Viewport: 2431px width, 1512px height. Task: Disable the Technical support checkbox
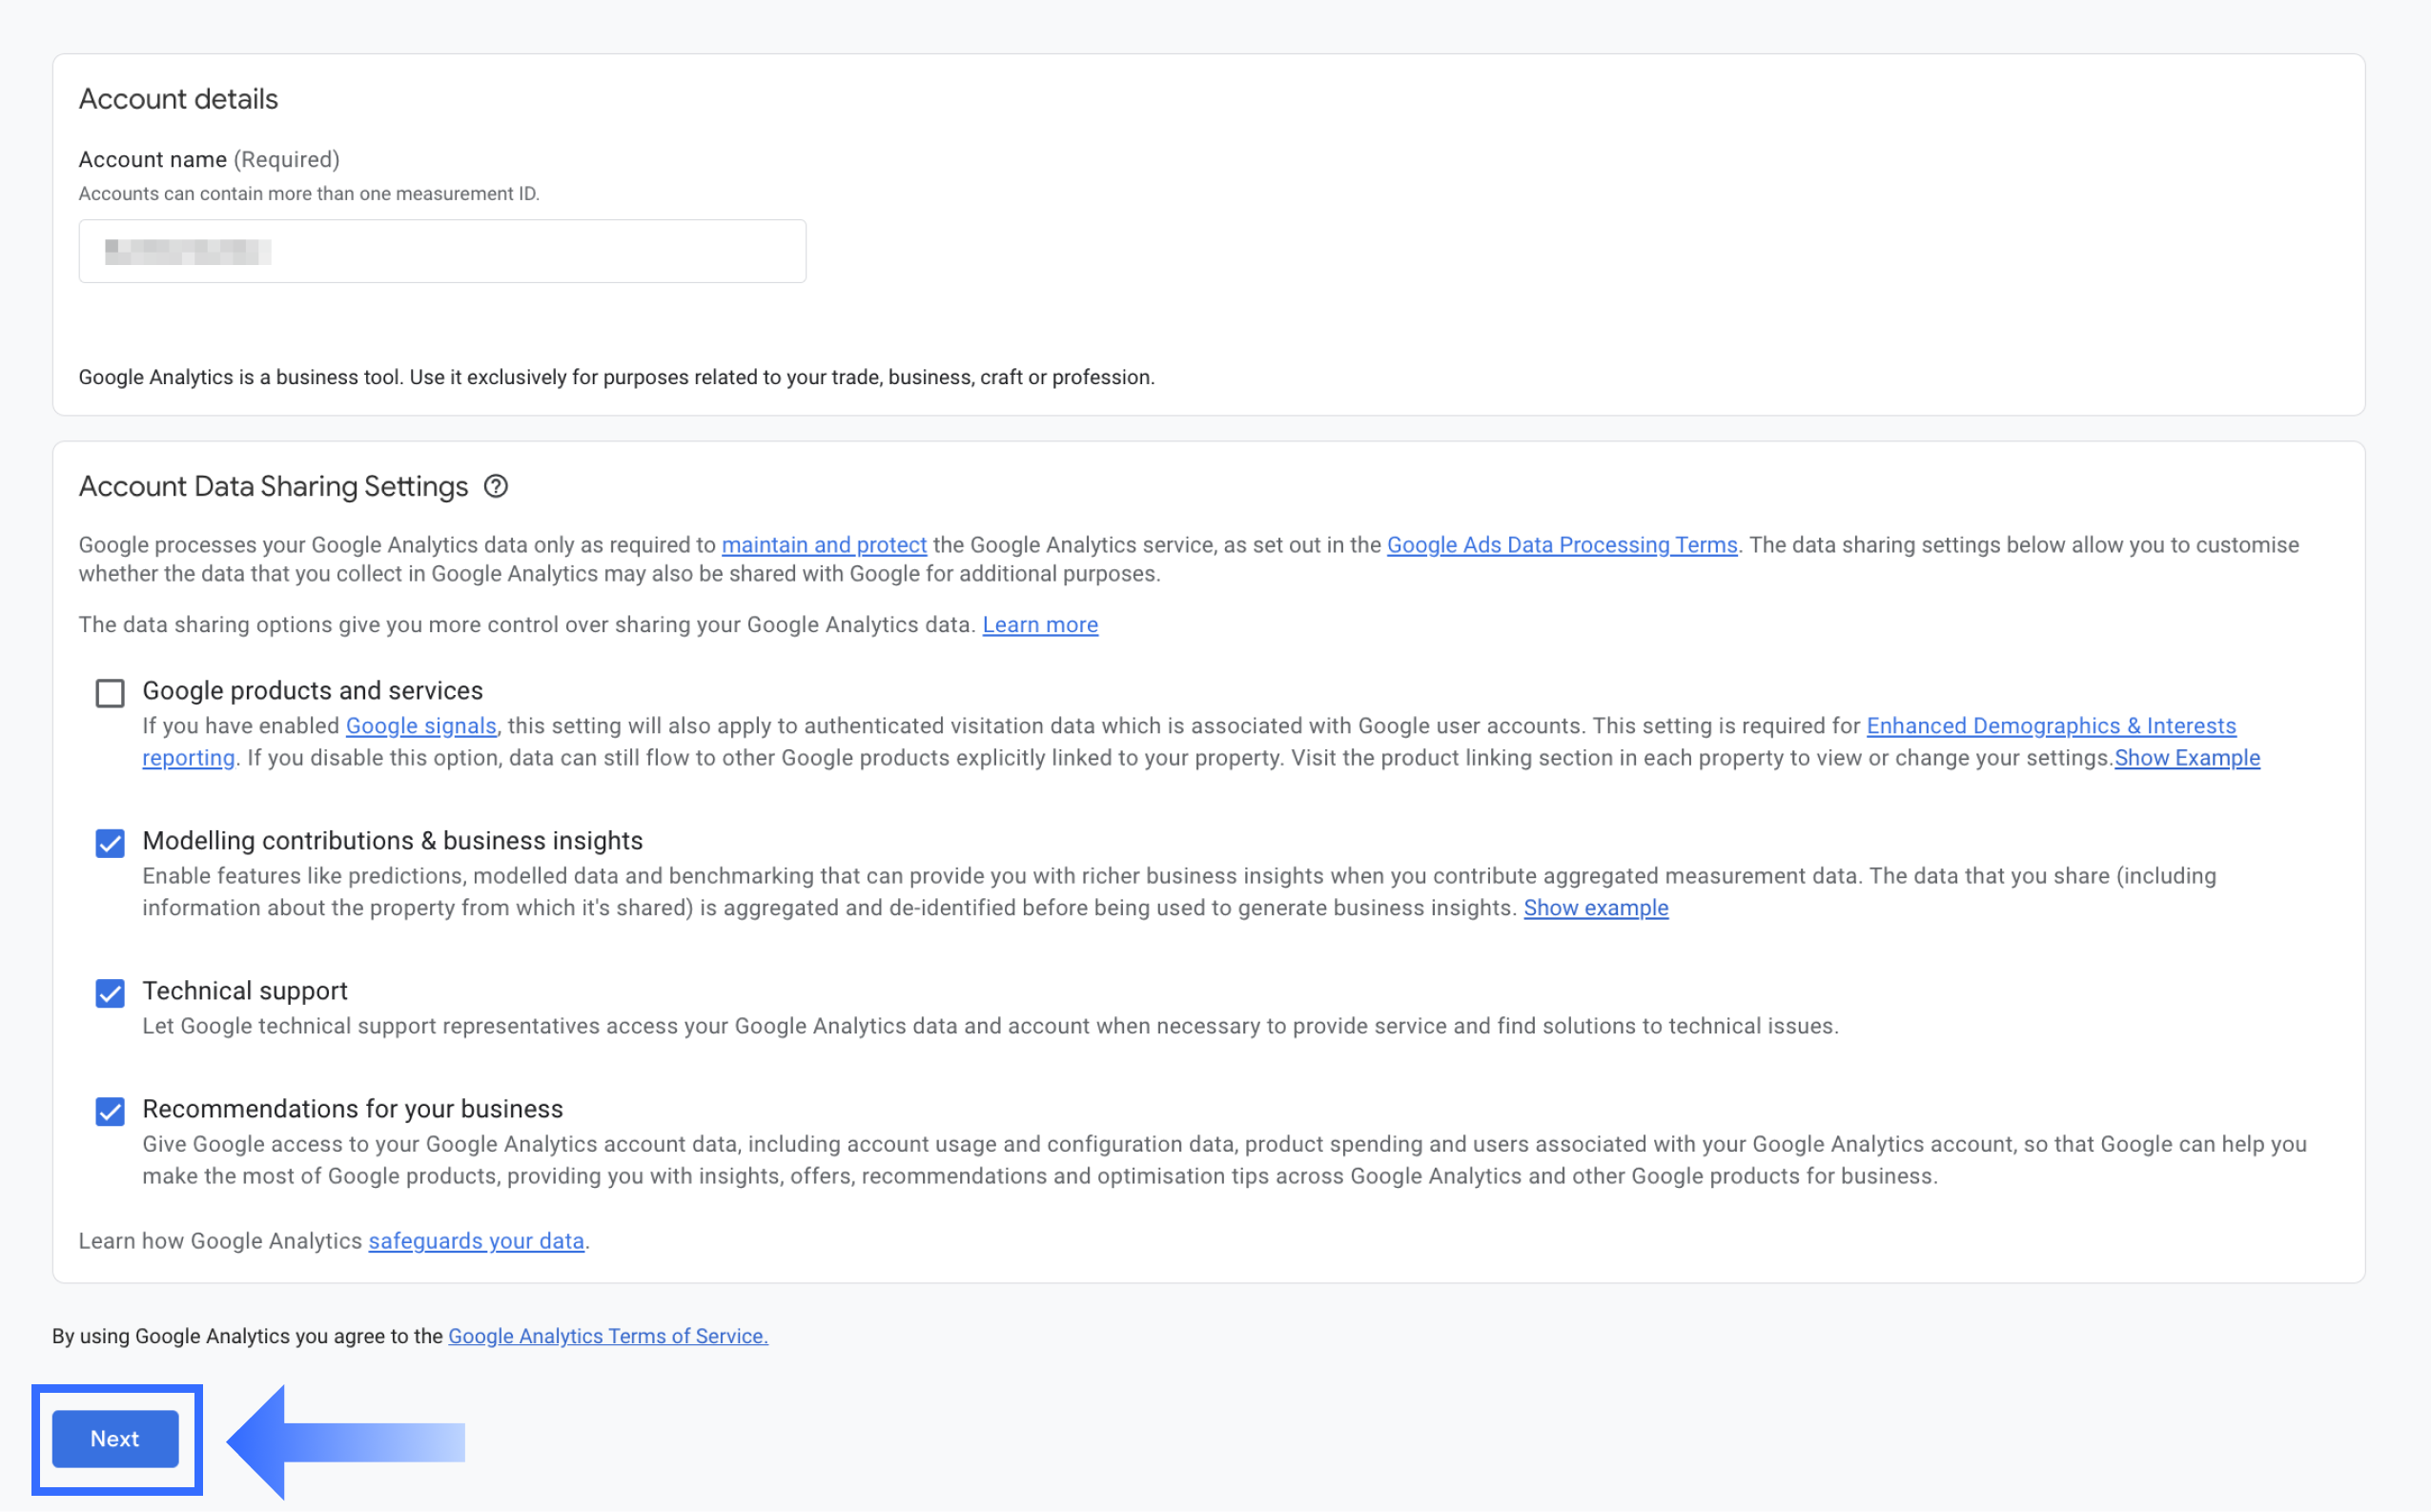click(x=110, y=993)
